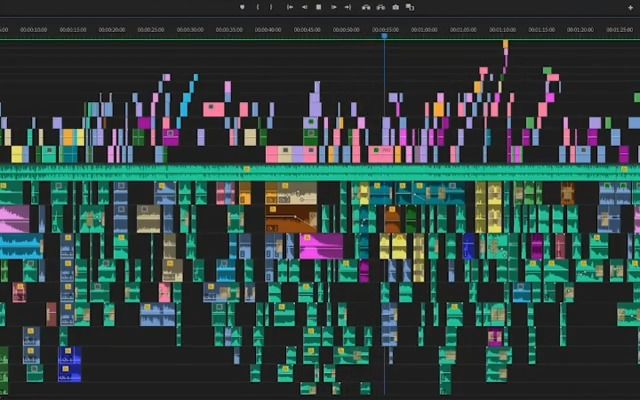Click ruler timecode 00:00:20:00
The width and height of the screenshot is (640, 400).
click(112, 30)
